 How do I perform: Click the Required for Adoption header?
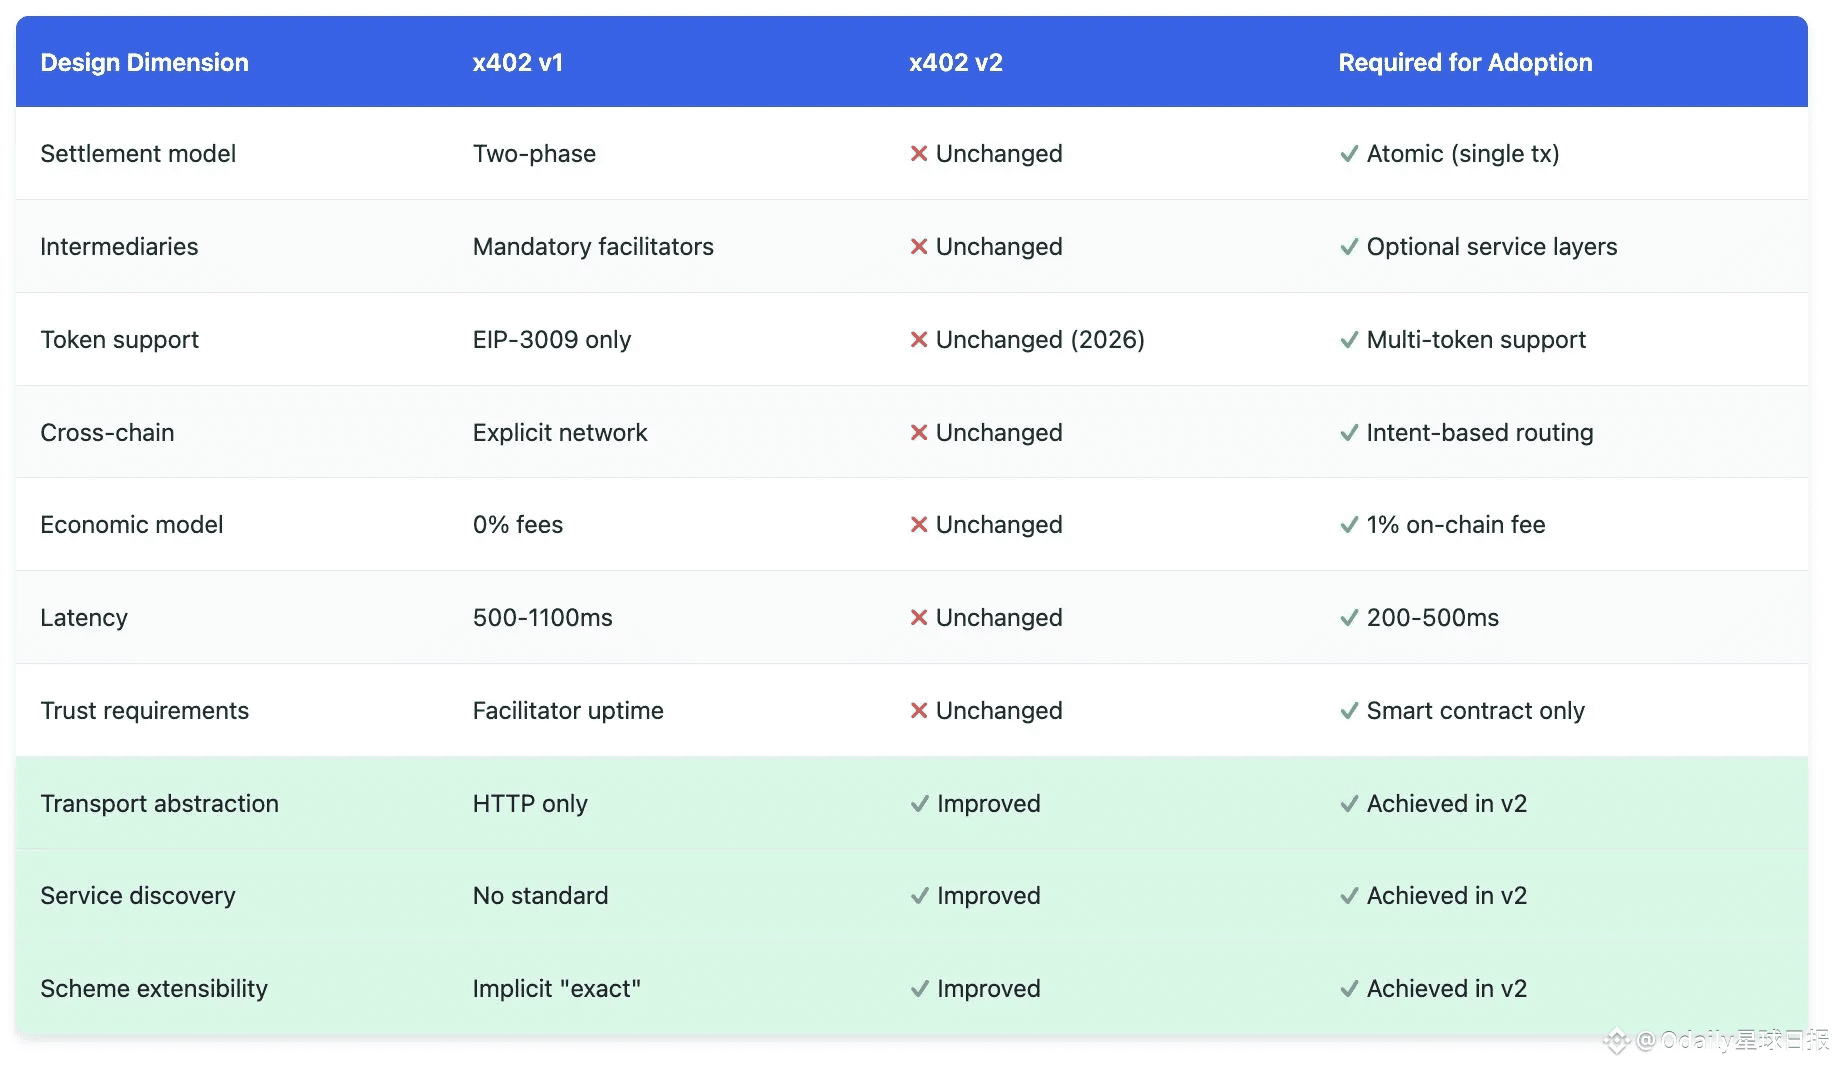[x=1465, y=63]
